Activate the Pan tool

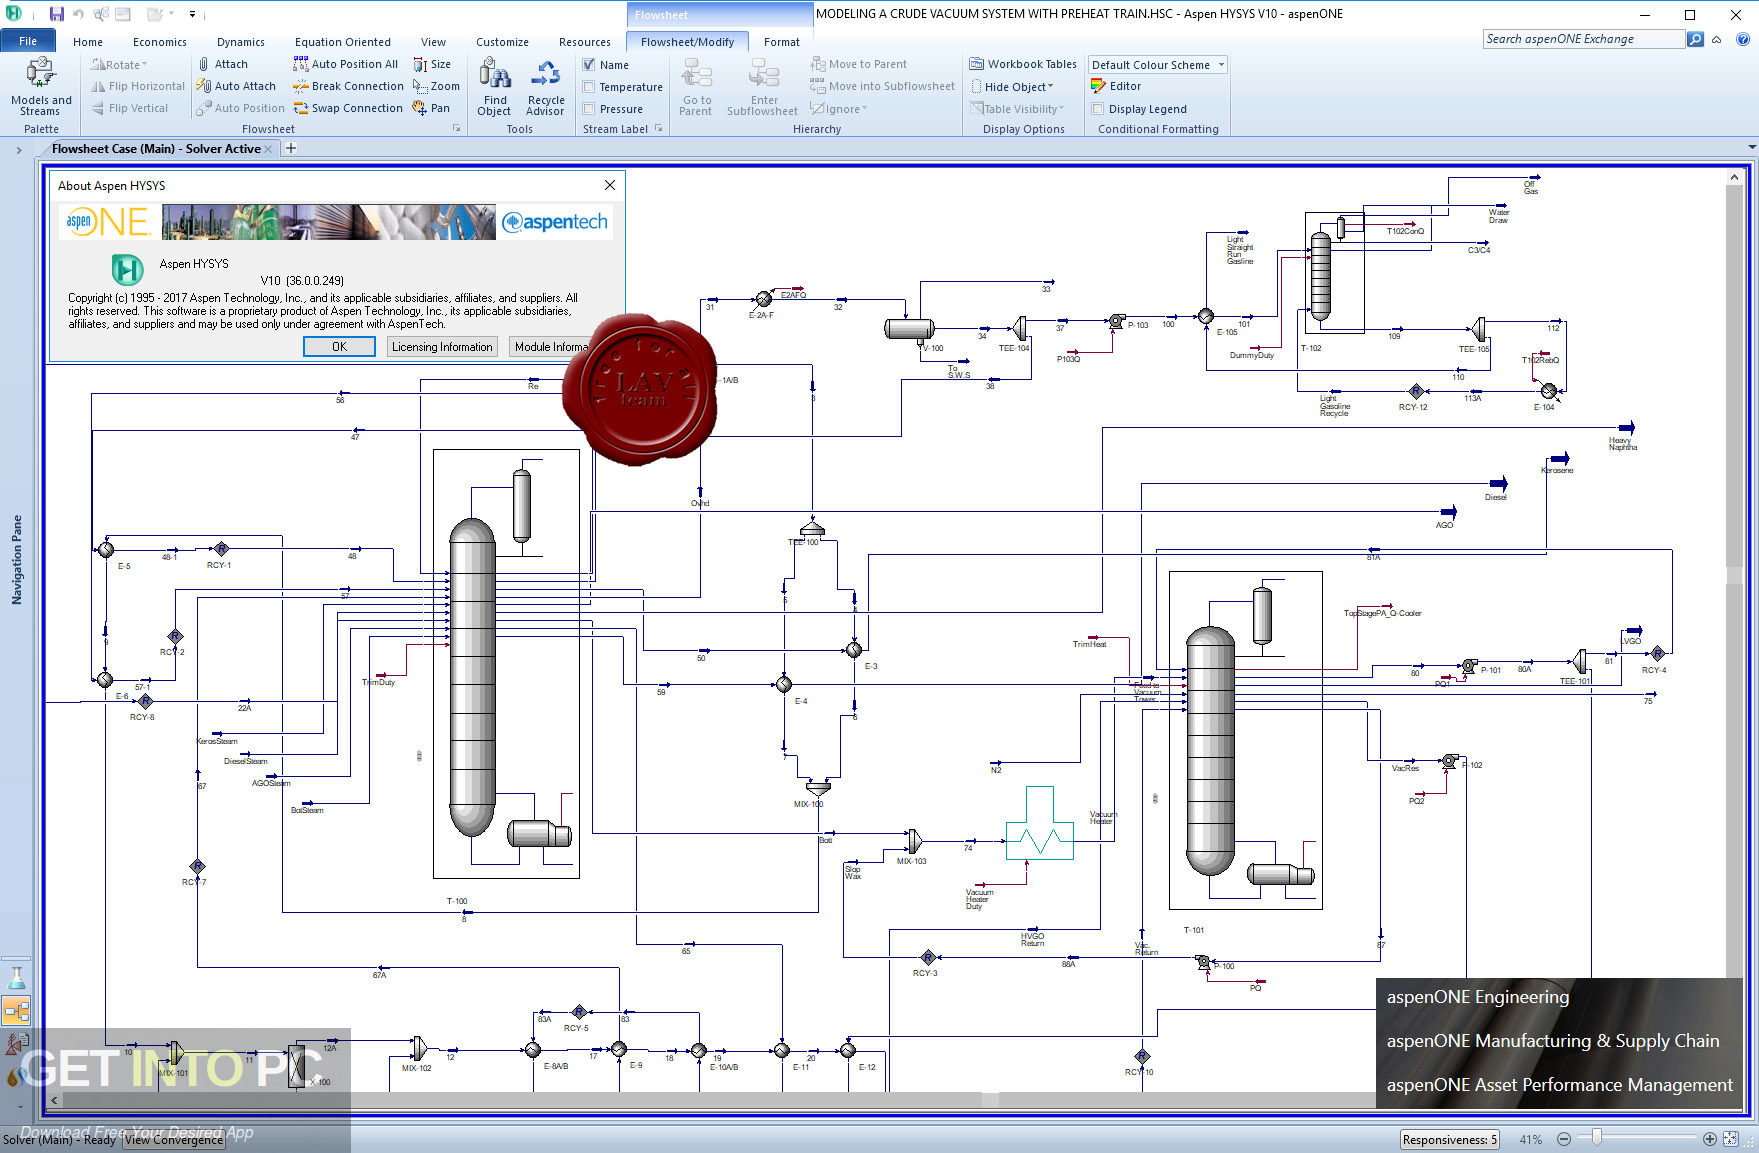[431, 108]
